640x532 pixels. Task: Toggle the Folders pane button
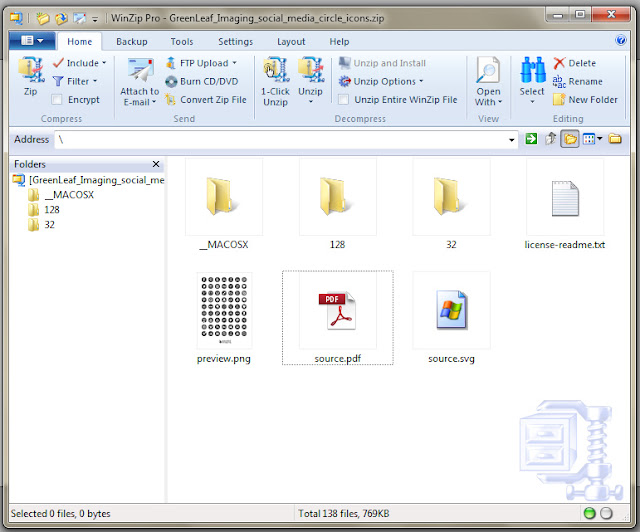pos(570,139)
